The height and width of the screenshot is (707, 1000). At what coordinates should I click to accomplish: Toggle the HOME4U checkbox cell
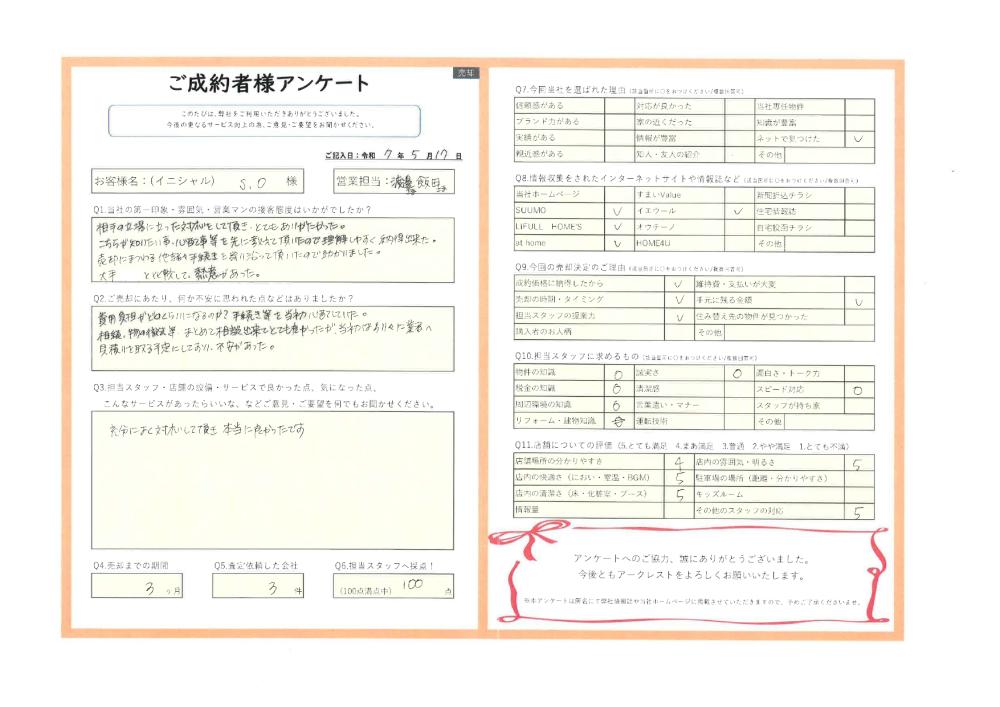739,244
